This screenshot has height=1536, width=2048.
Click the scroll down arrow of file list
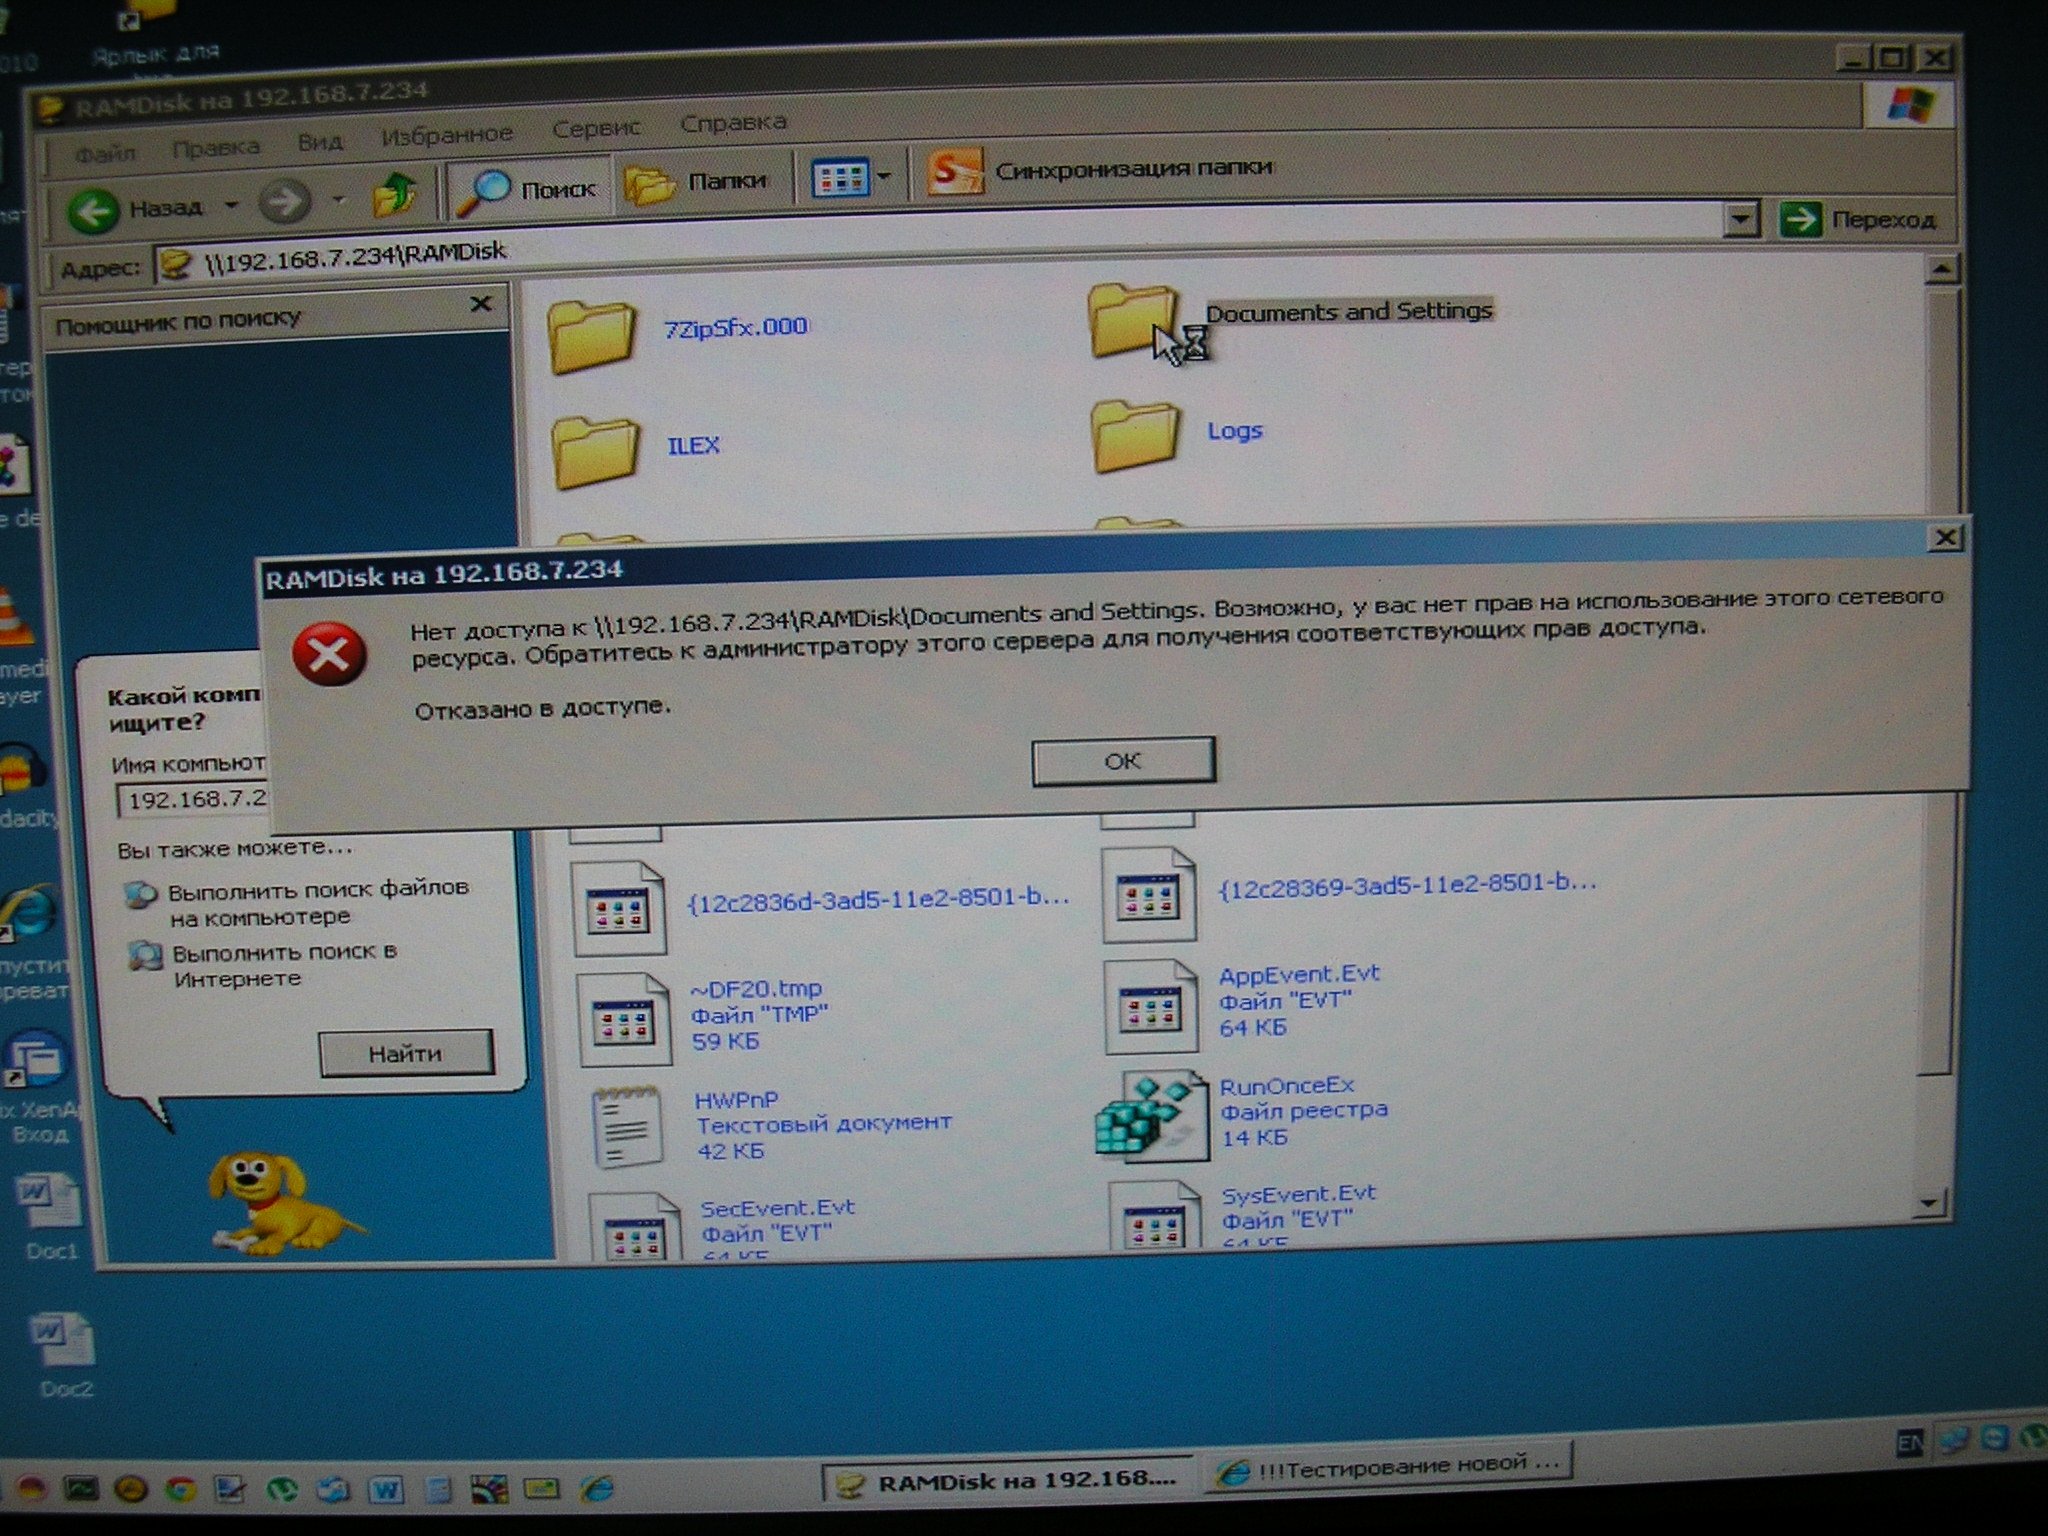click(1930, 1203)
